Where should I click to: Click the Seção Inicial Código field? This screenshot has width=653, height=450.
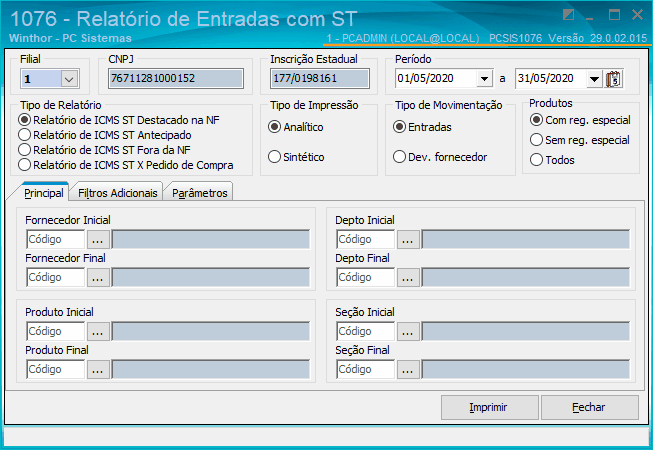366,332
